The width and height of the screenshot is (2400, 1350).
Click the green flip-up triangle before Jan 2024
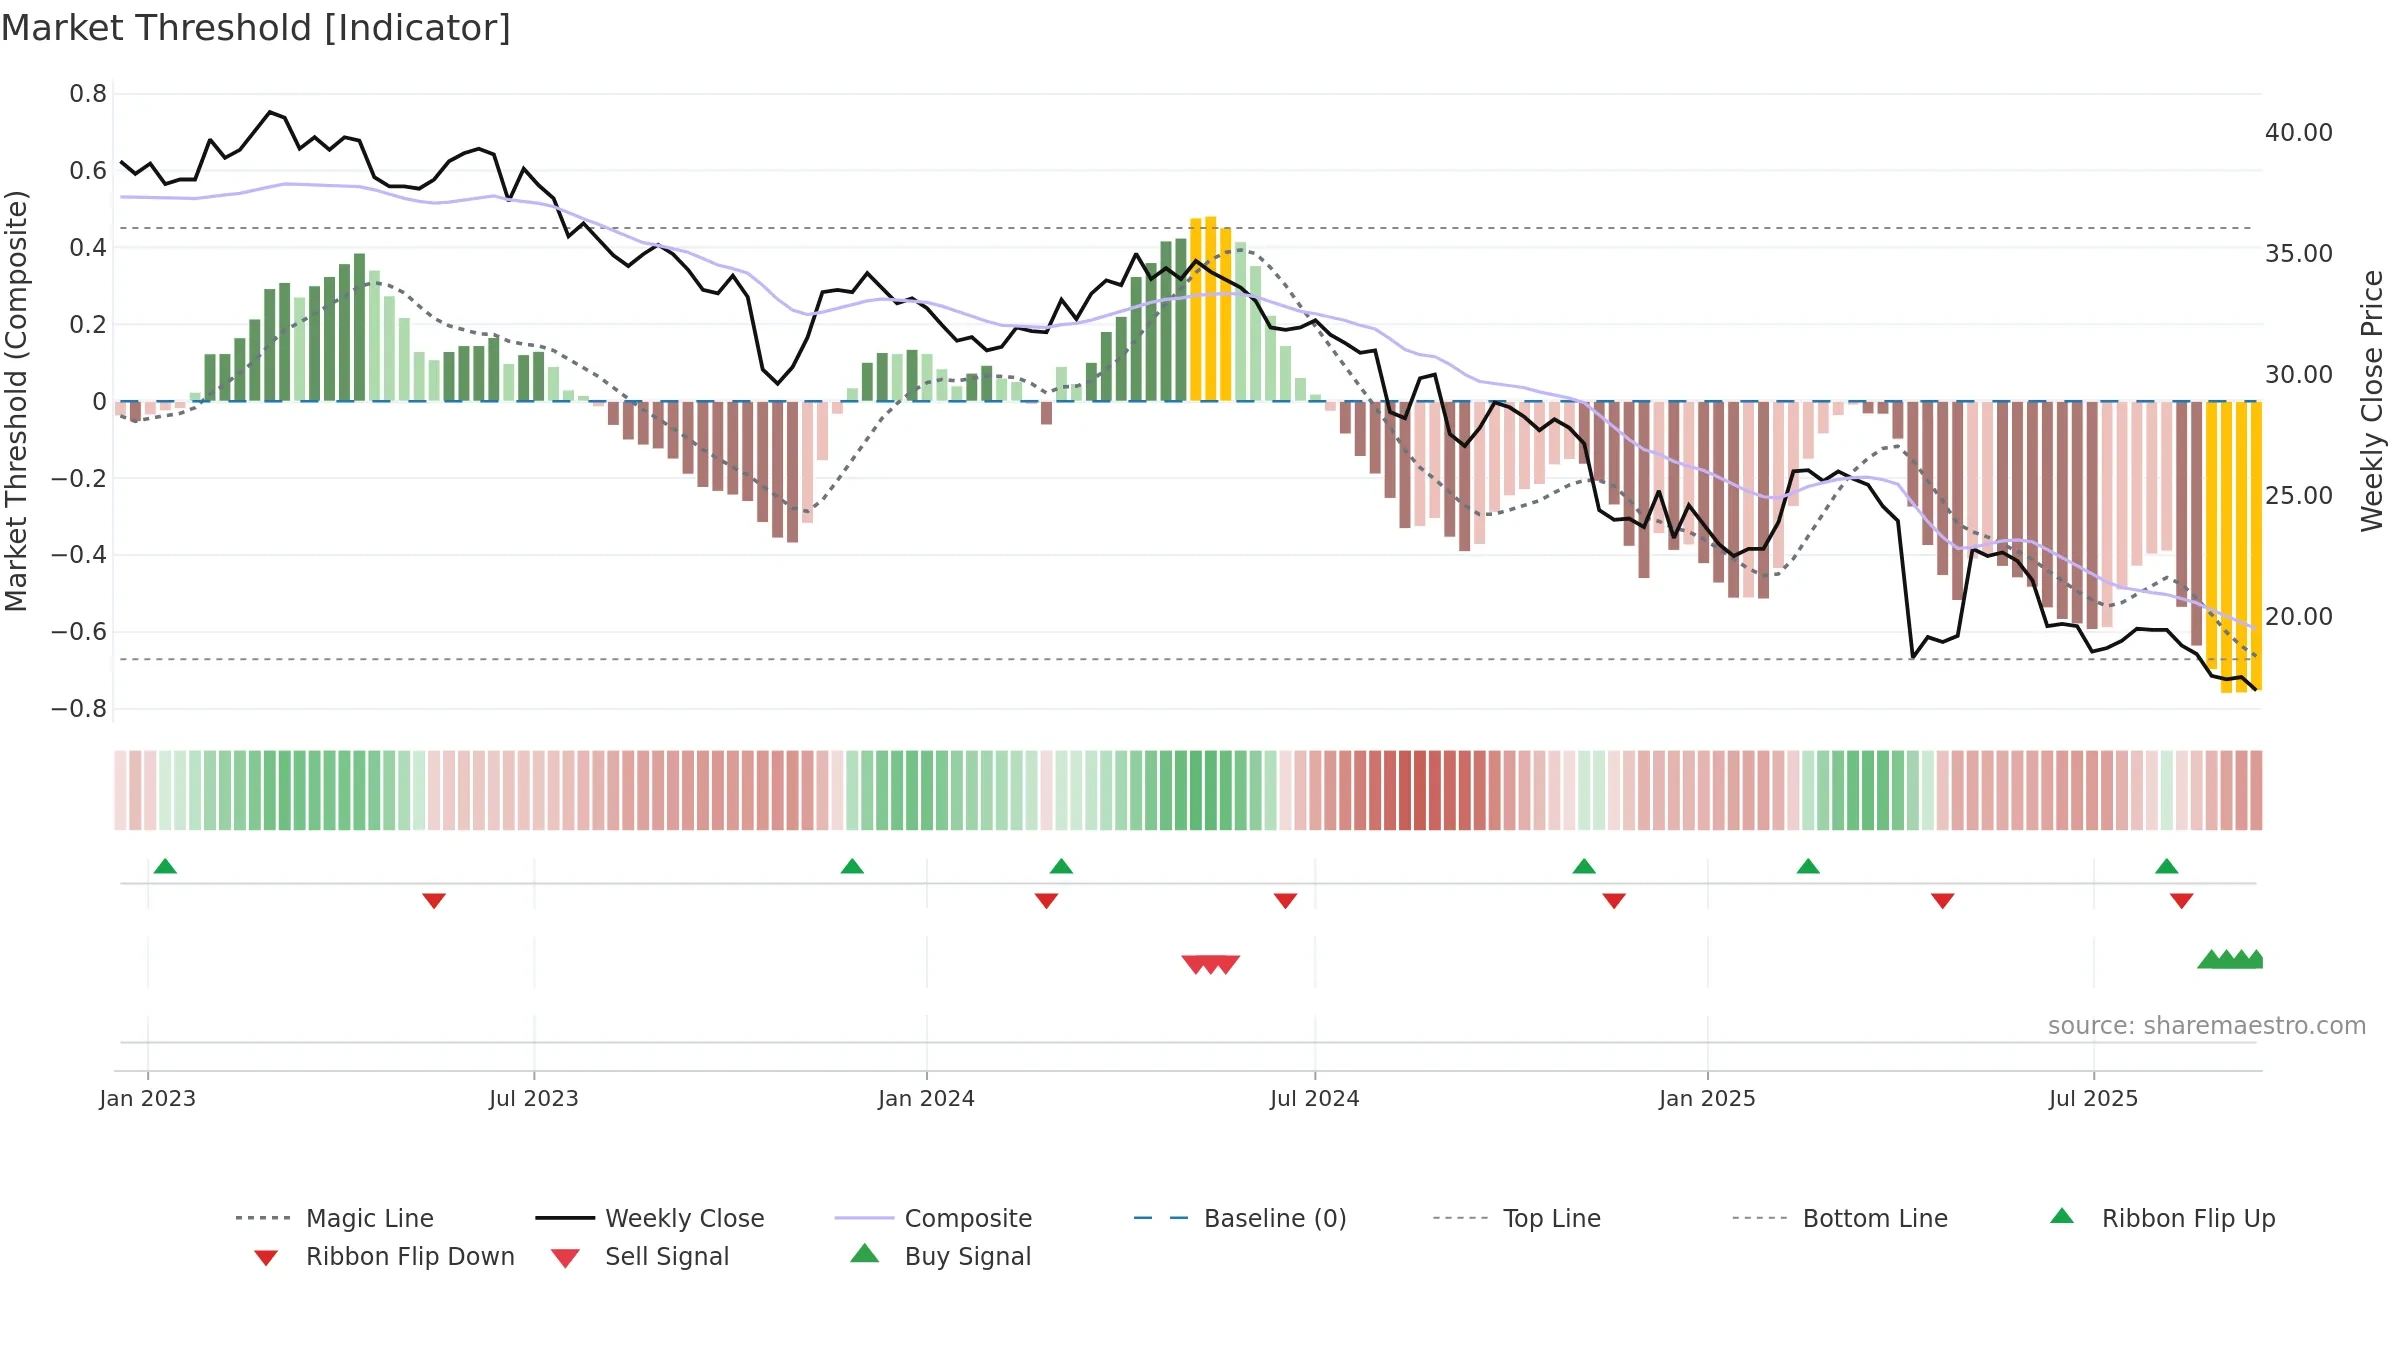[x=852, y=866]
